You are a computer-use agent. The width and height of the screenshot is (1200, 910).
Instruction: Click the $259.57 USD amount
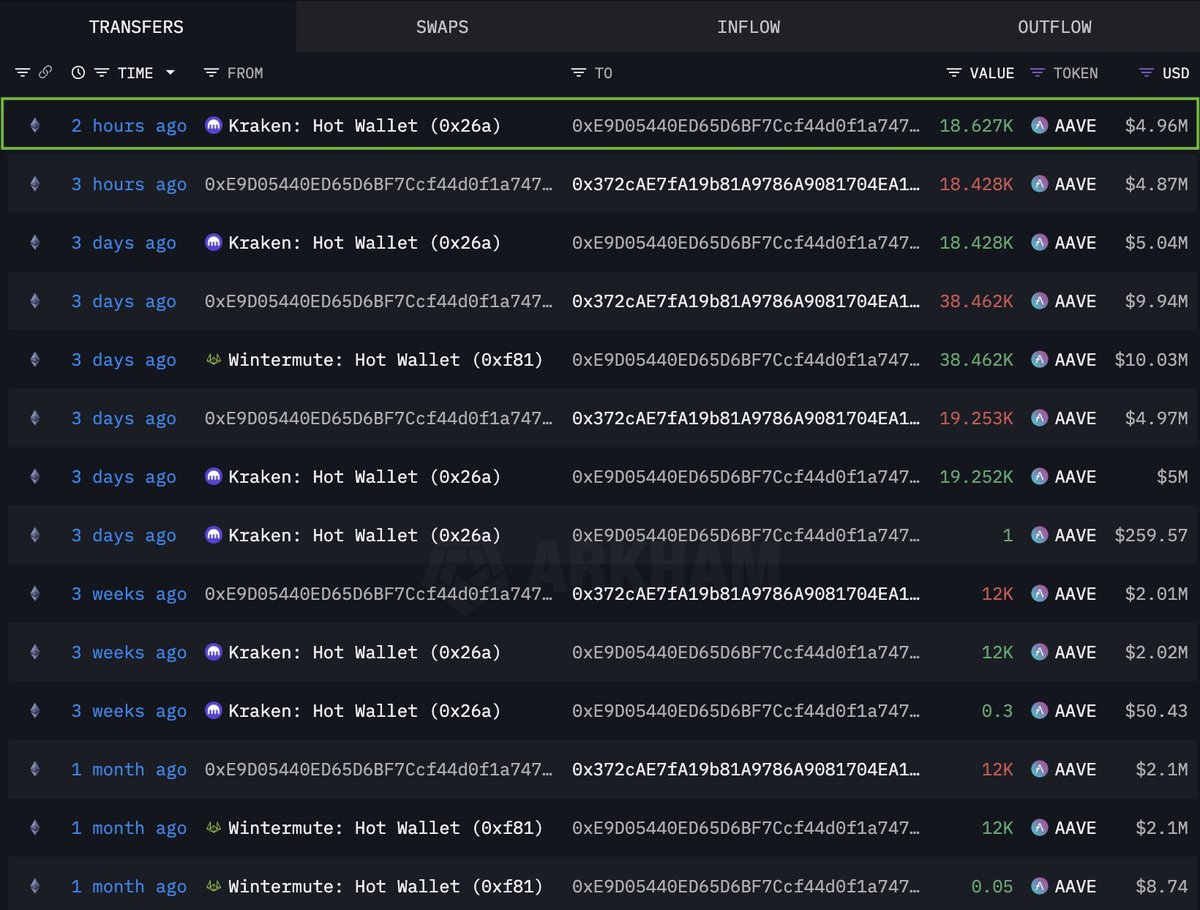[x=1151, y=535]
